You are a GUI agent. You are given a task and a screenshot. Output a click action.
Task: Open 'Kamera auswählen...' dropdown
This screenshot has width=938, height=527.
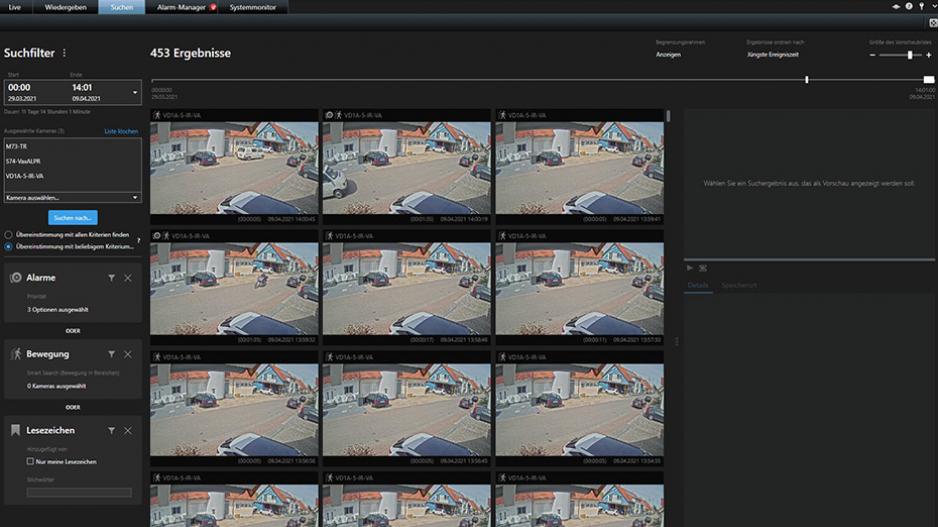pos(72,197)
